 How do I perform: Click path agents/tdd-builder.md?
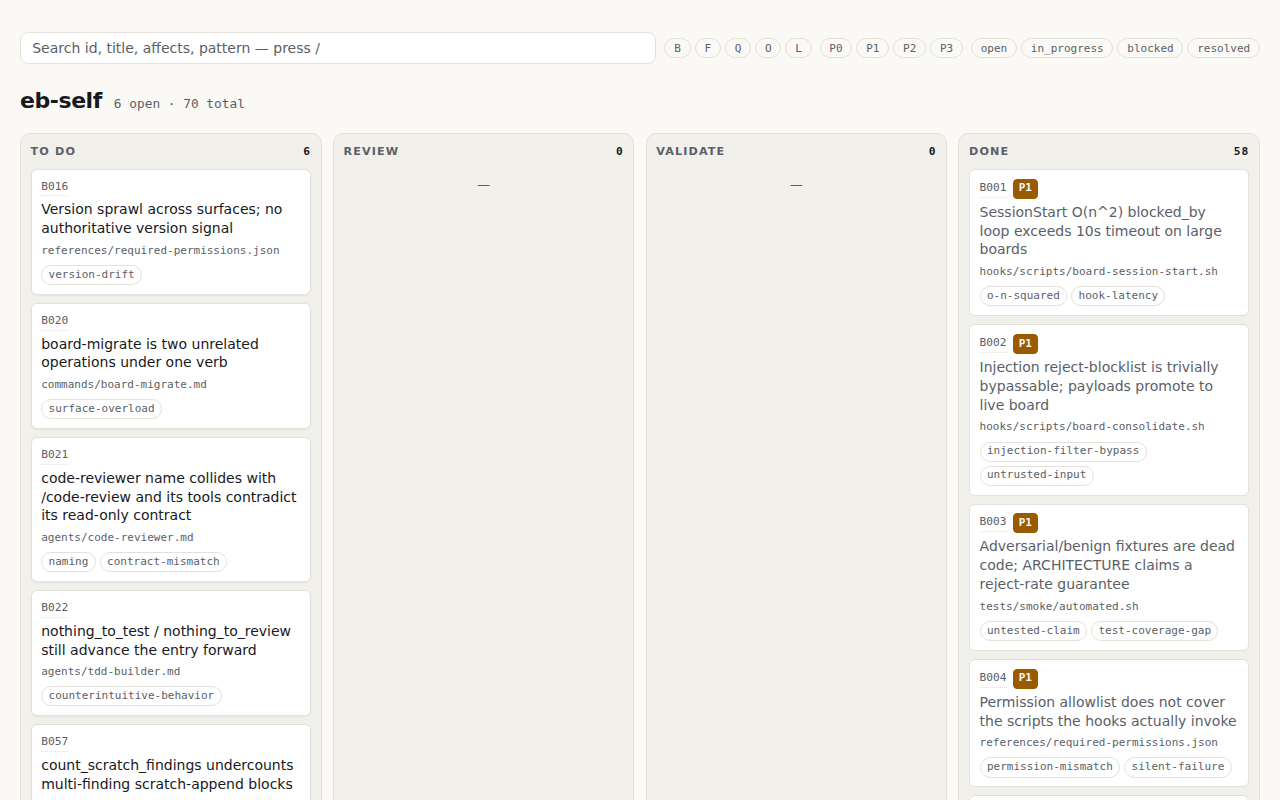pyautogui.click(x=111, y=671)
